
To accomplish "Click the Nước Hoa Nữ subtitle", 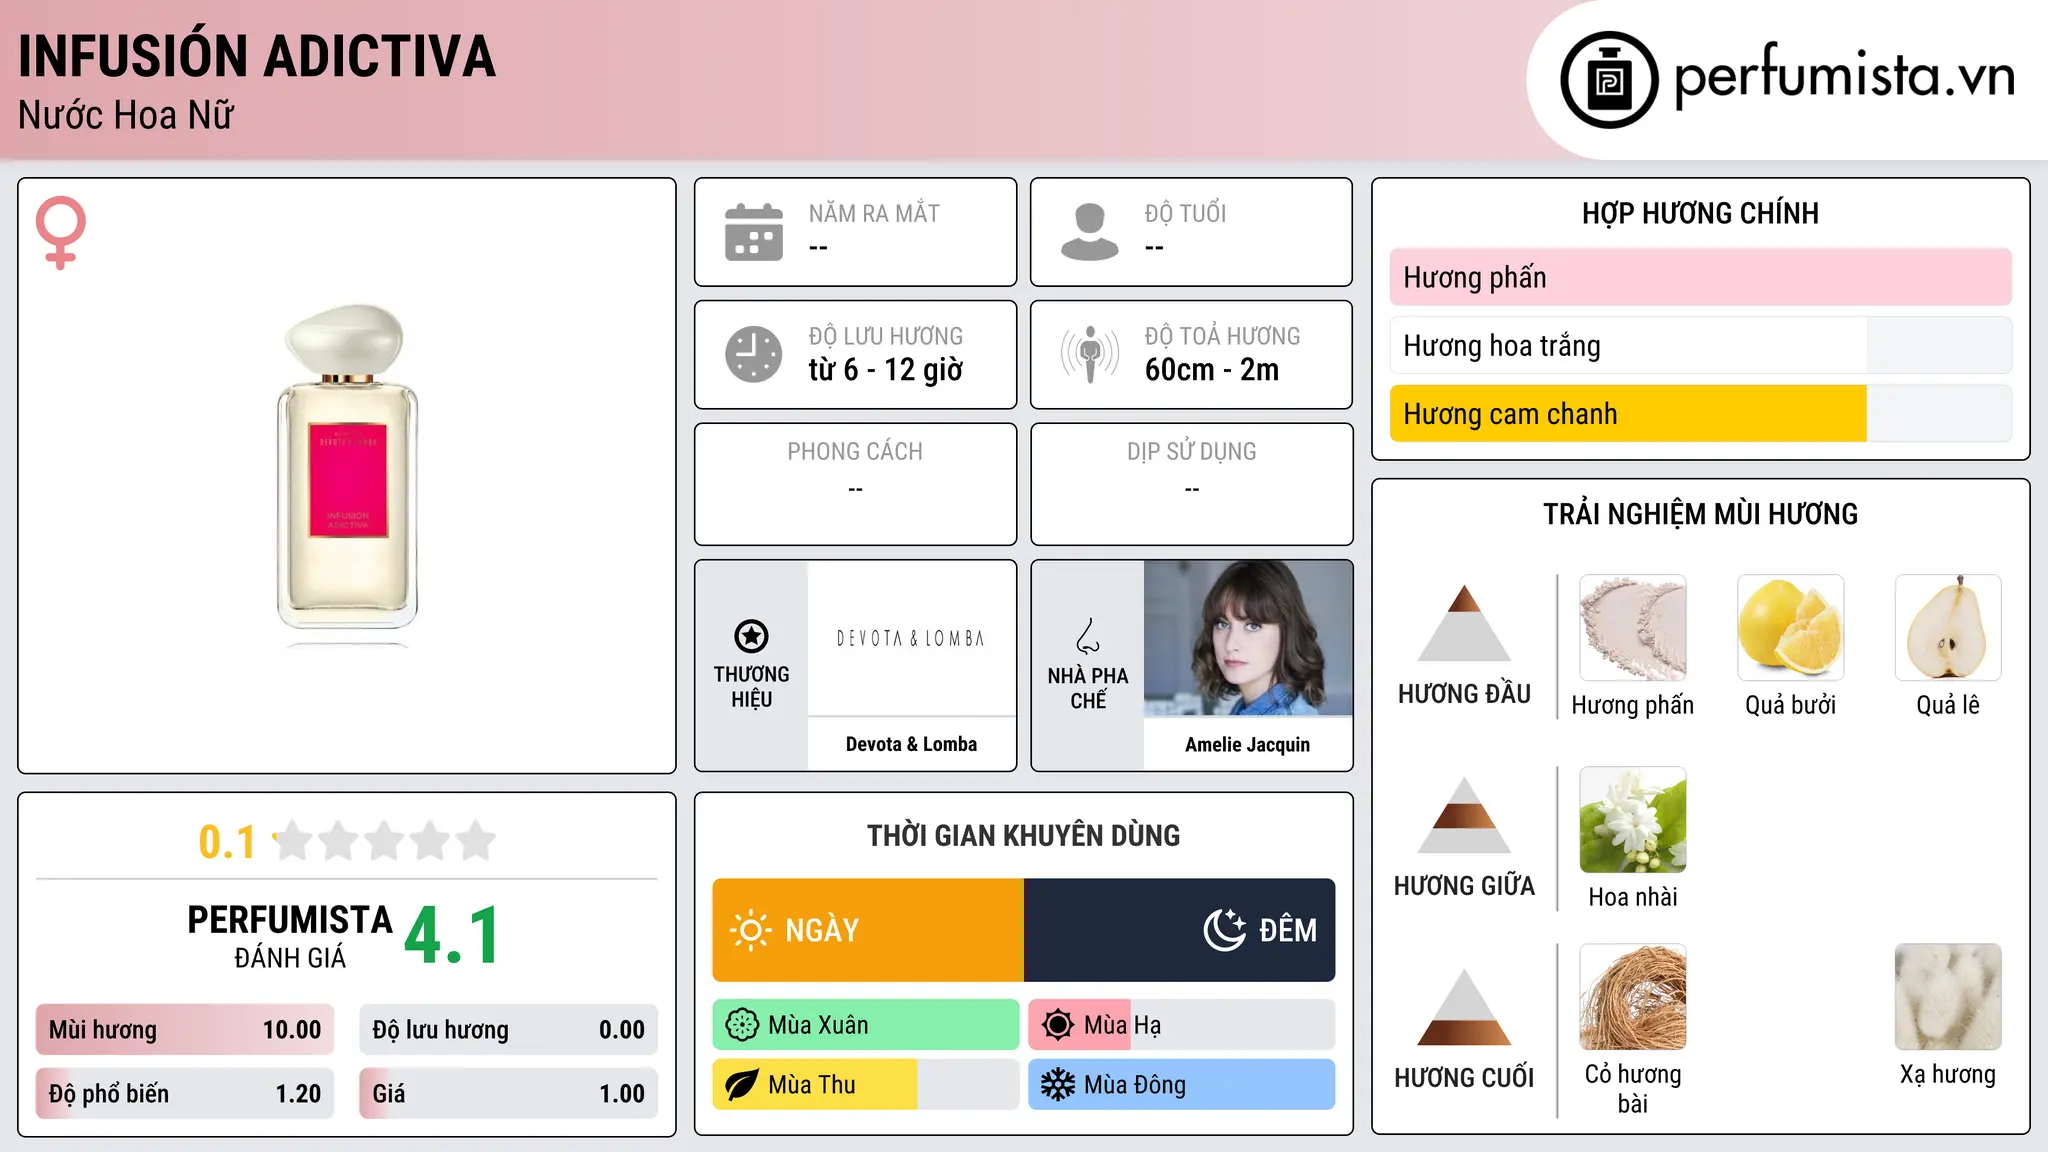I will [126, 115].
